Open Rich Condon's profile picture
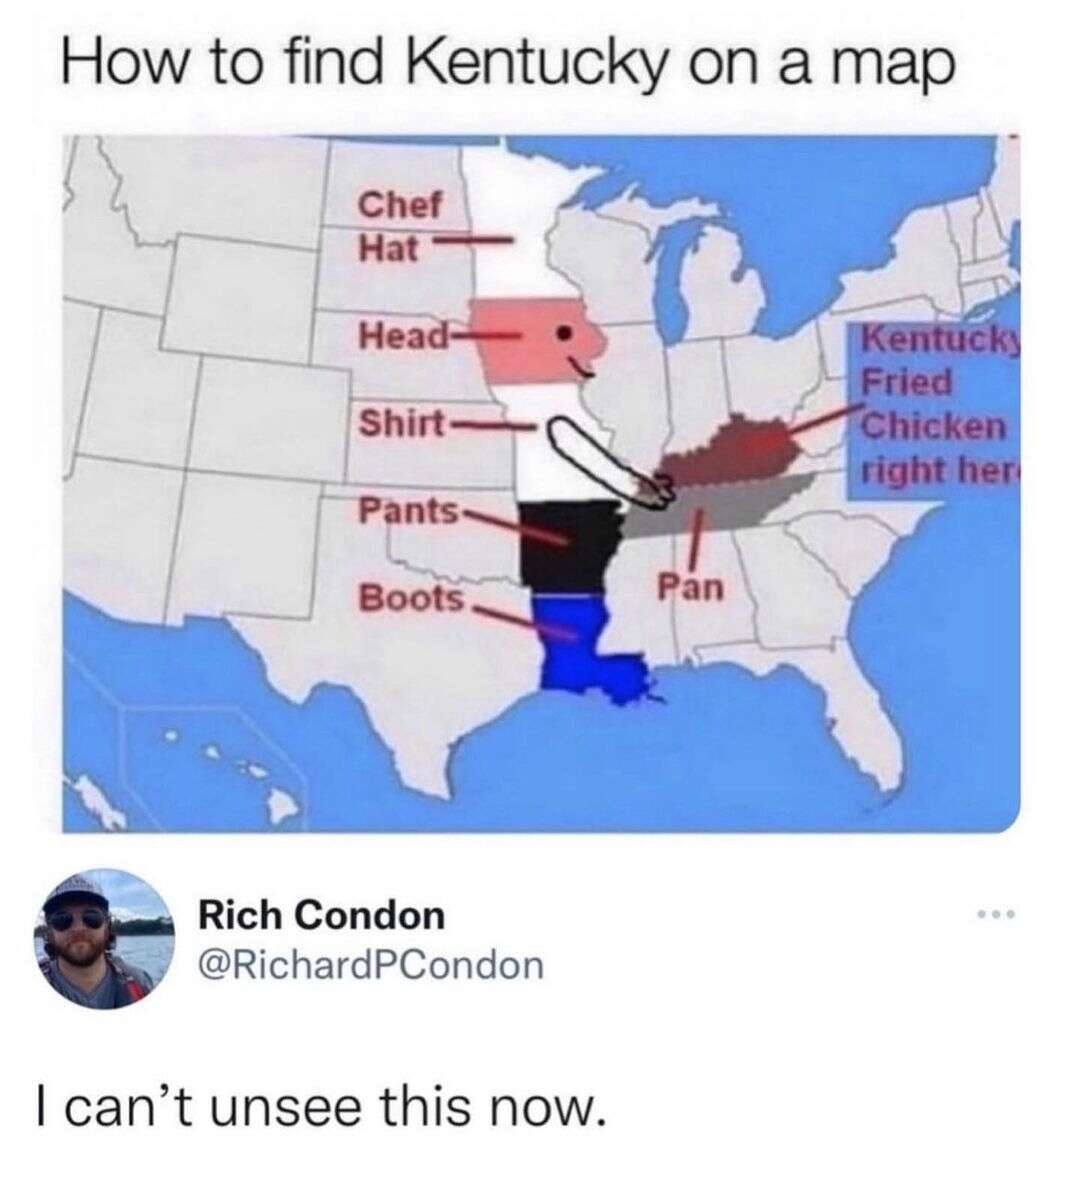The height and width of the screenshot is (1186, 1080). [104, 939]
